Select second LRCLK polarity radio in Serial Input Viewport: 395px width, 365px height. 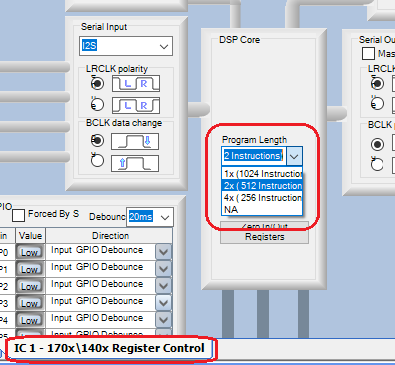97,104
